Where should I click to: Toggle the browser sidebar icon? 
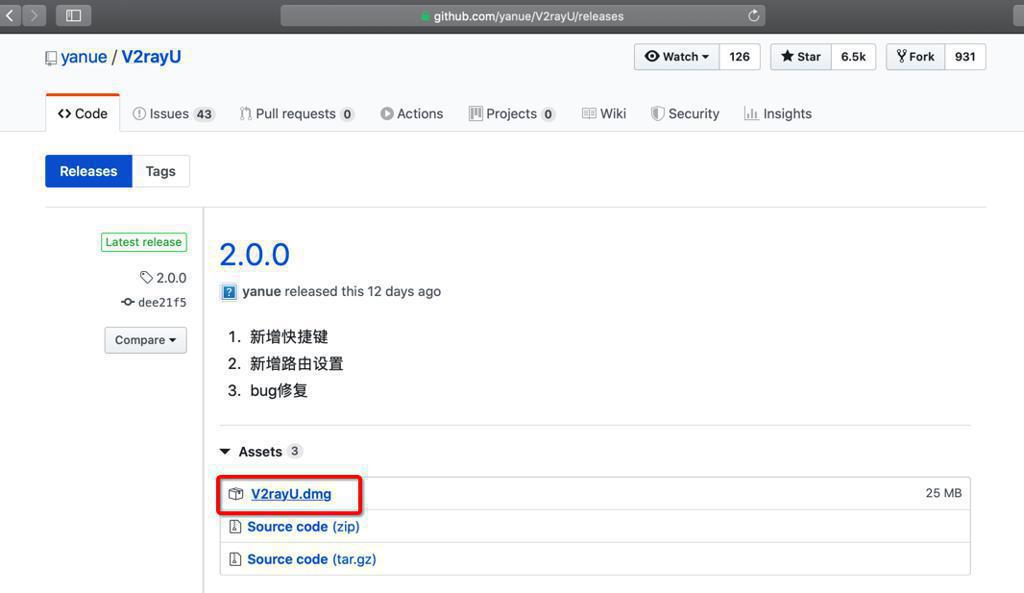tap(73, 15)
